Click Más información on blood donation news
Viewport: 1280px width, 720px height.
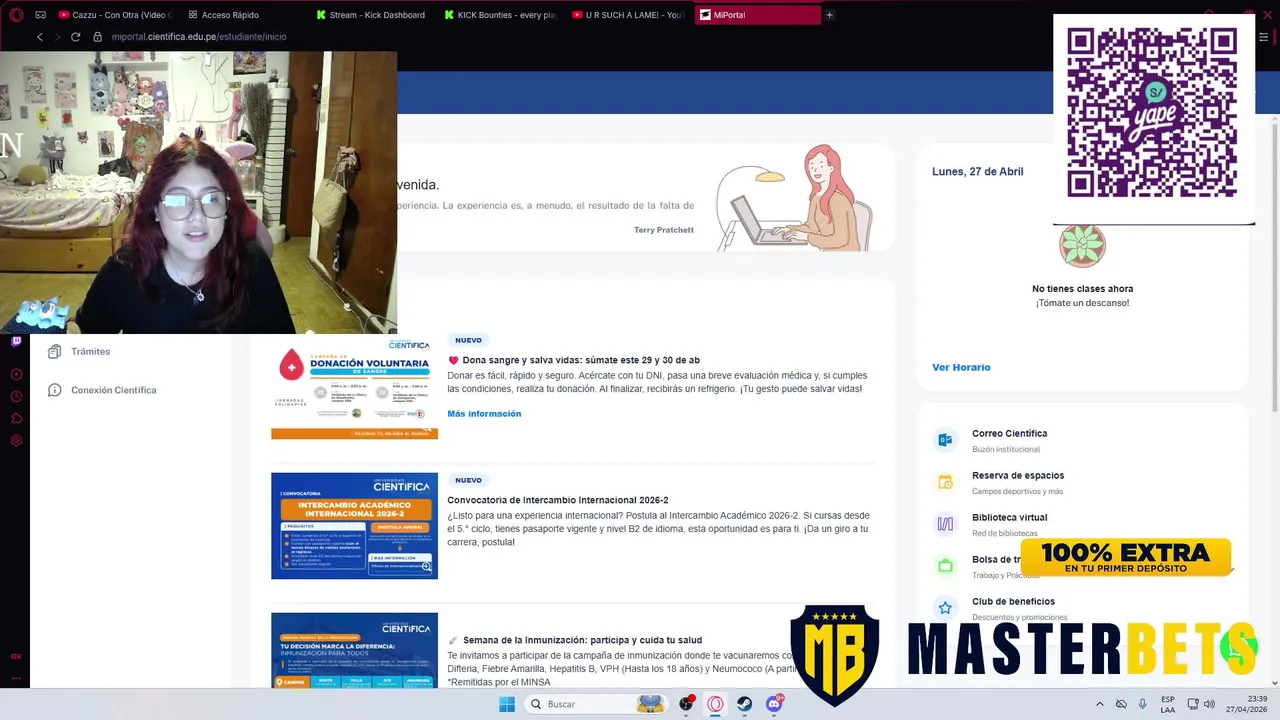click(x=484, y=413)
